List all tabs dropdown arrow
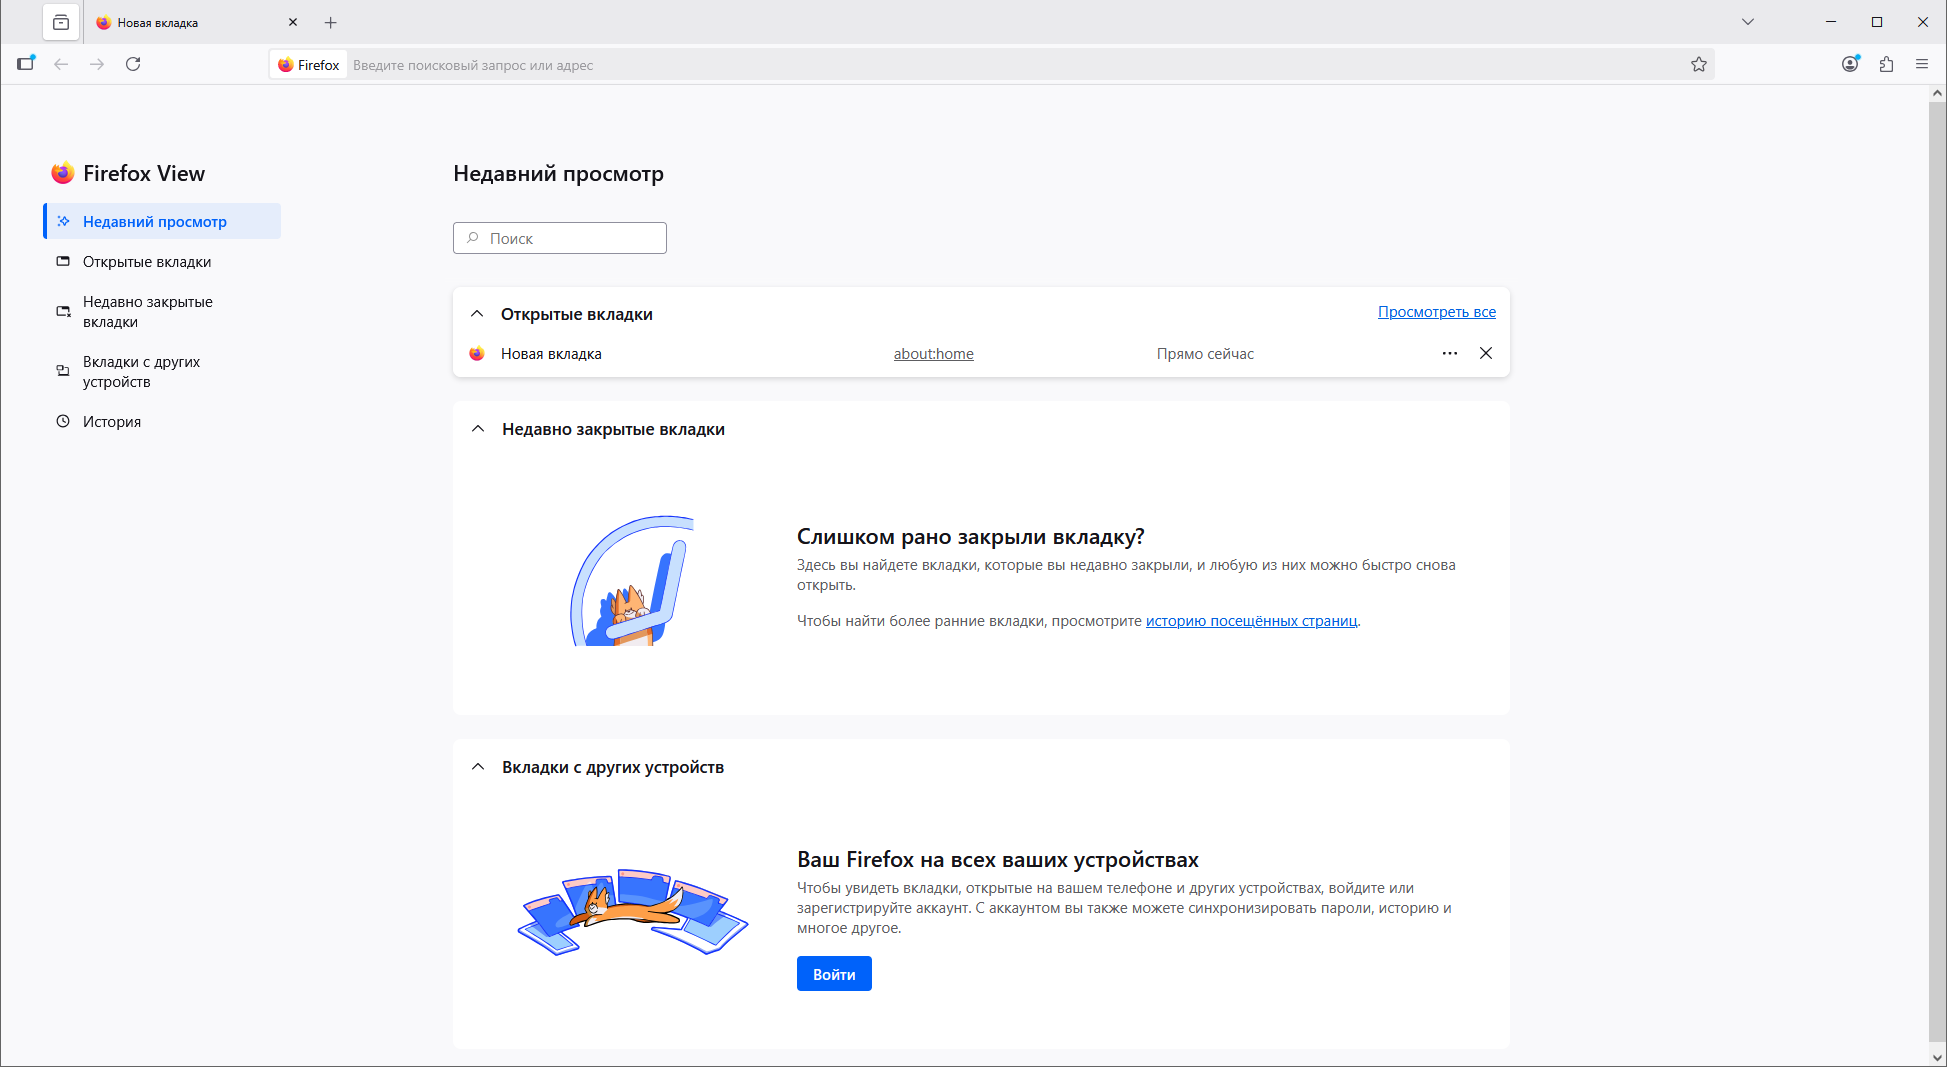The height and width of the screenshot is (1067, 1947). [x=1748, y=22]
